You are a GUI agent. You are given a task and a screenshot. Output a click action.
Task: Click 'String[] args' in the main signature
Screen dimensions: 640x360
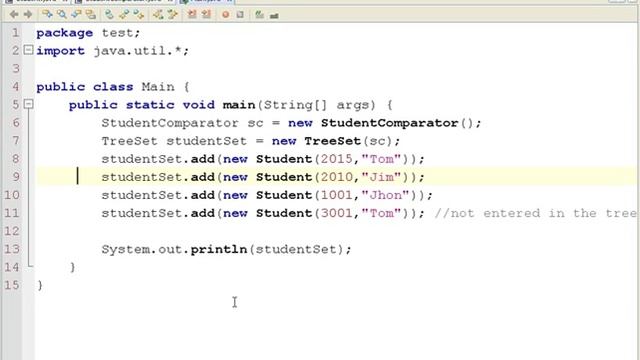coord(320,105)
